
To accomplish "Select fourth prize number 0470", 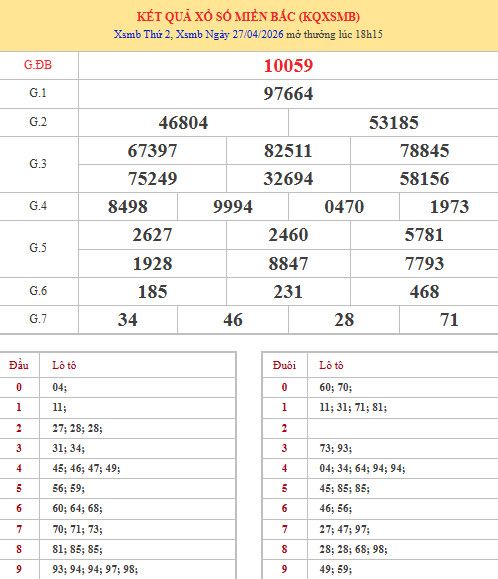I will pos(344,207).
